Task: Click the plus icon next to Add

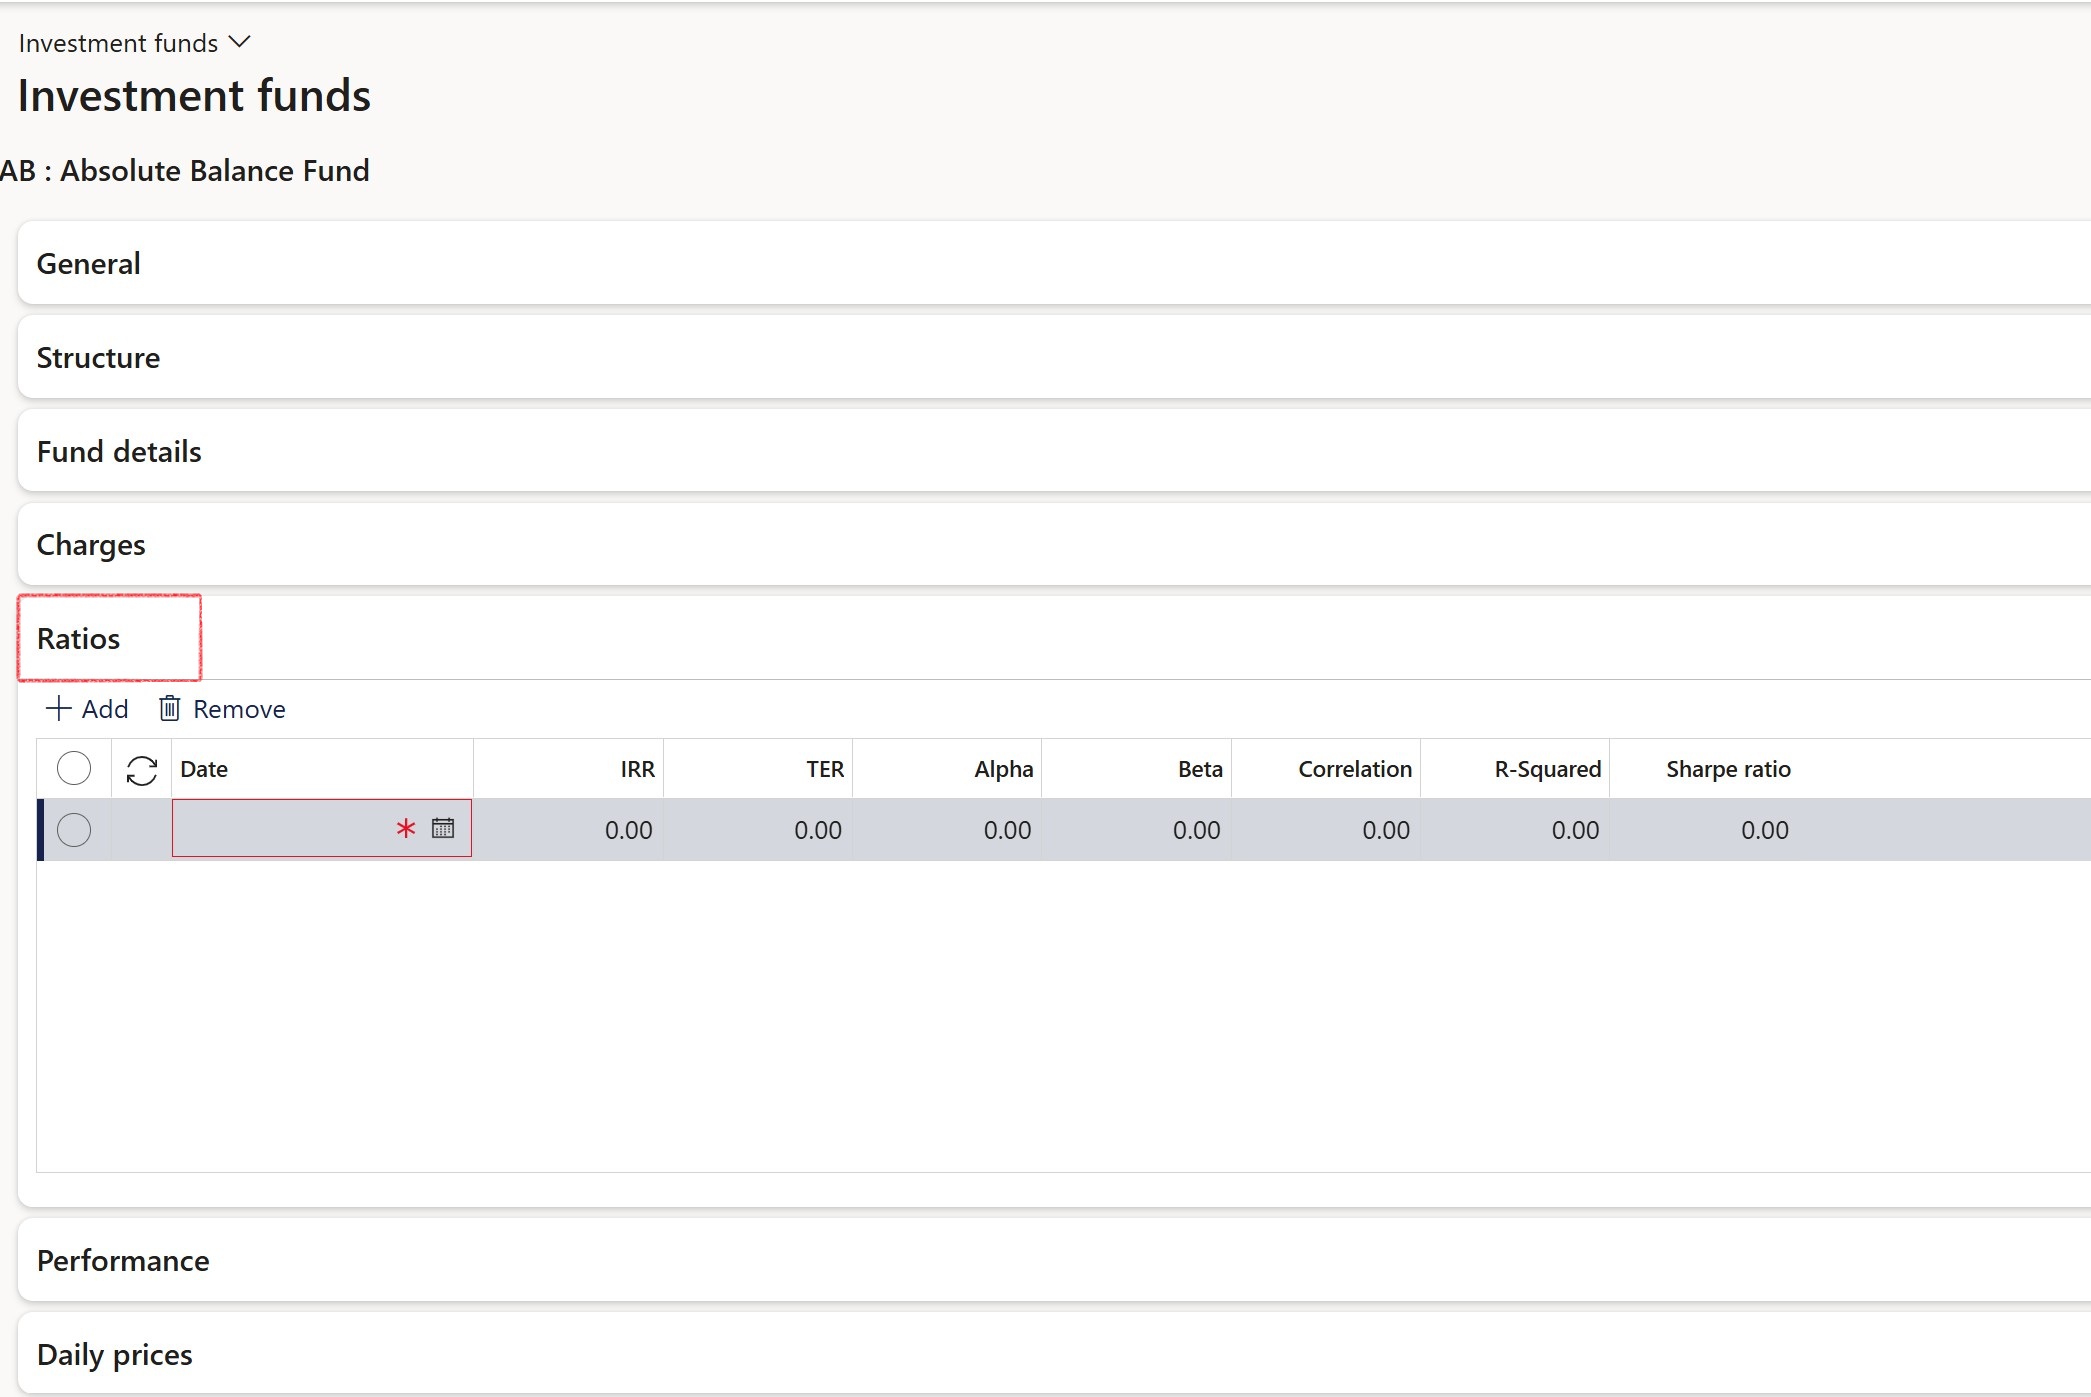Action: tap(59, 709)
